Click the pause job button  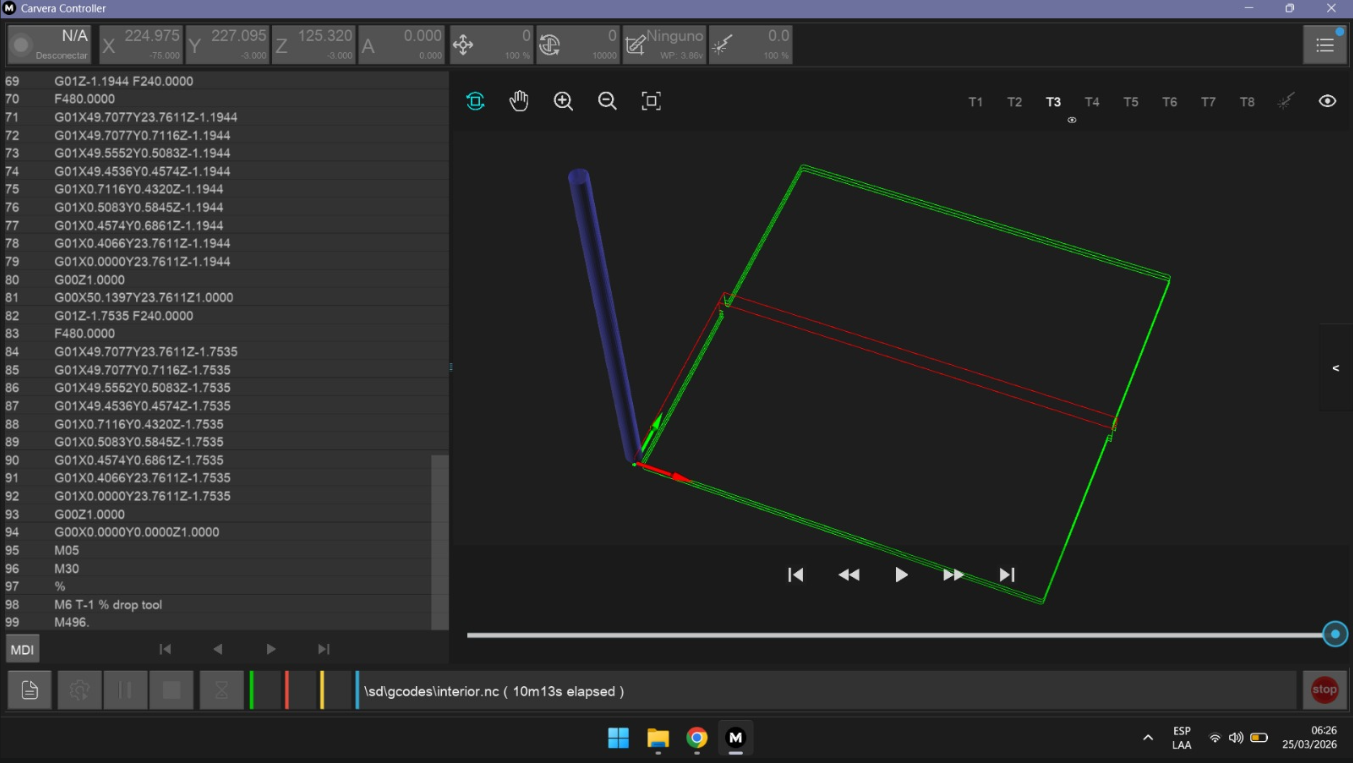[x=126, y=690]
